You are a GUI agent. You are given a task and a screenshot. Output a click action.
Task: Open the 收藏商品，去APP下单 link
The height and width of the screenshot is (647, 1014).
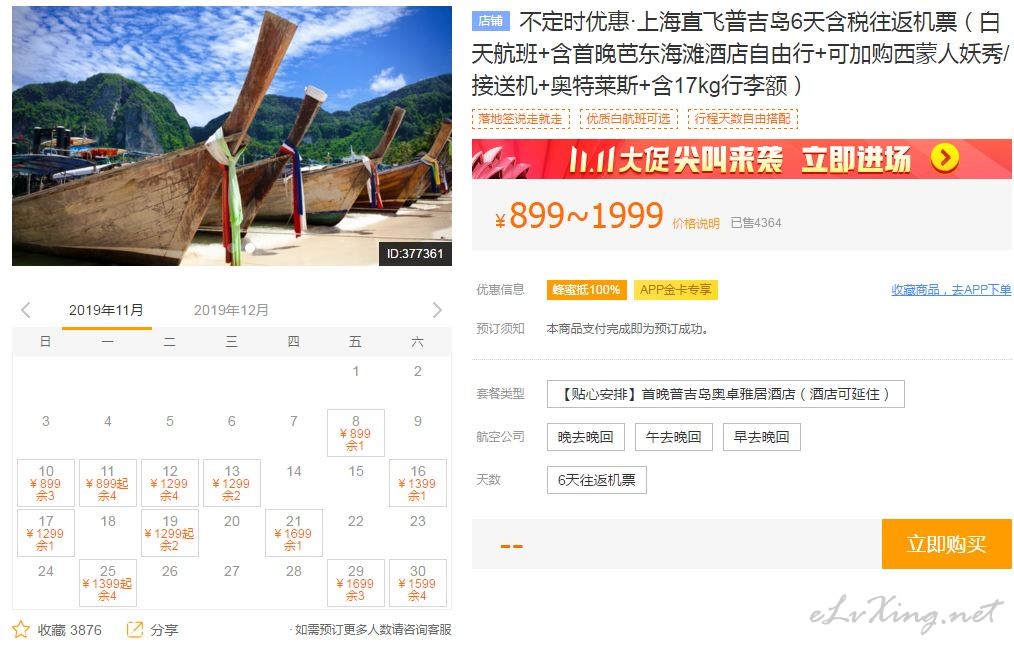(x=951, y=290)
